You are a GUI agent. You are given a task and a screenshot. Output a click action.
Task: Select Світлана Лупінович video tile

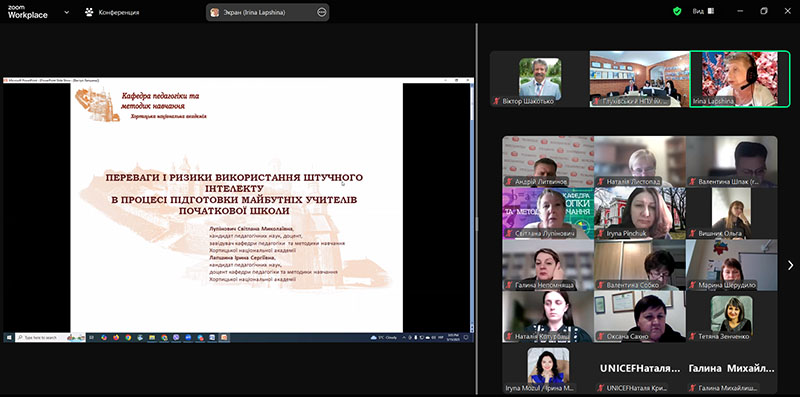548,213
